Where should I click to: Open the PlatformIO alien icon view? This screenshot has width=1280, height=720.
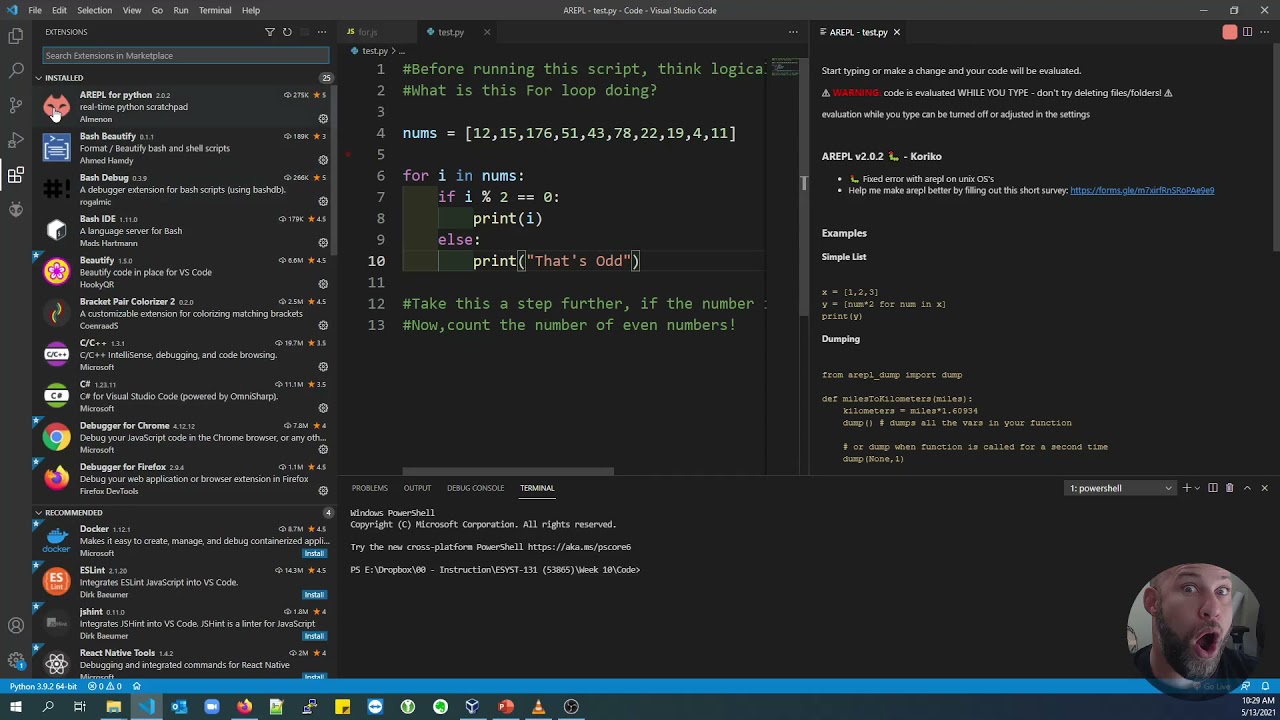tap(16, 209)
